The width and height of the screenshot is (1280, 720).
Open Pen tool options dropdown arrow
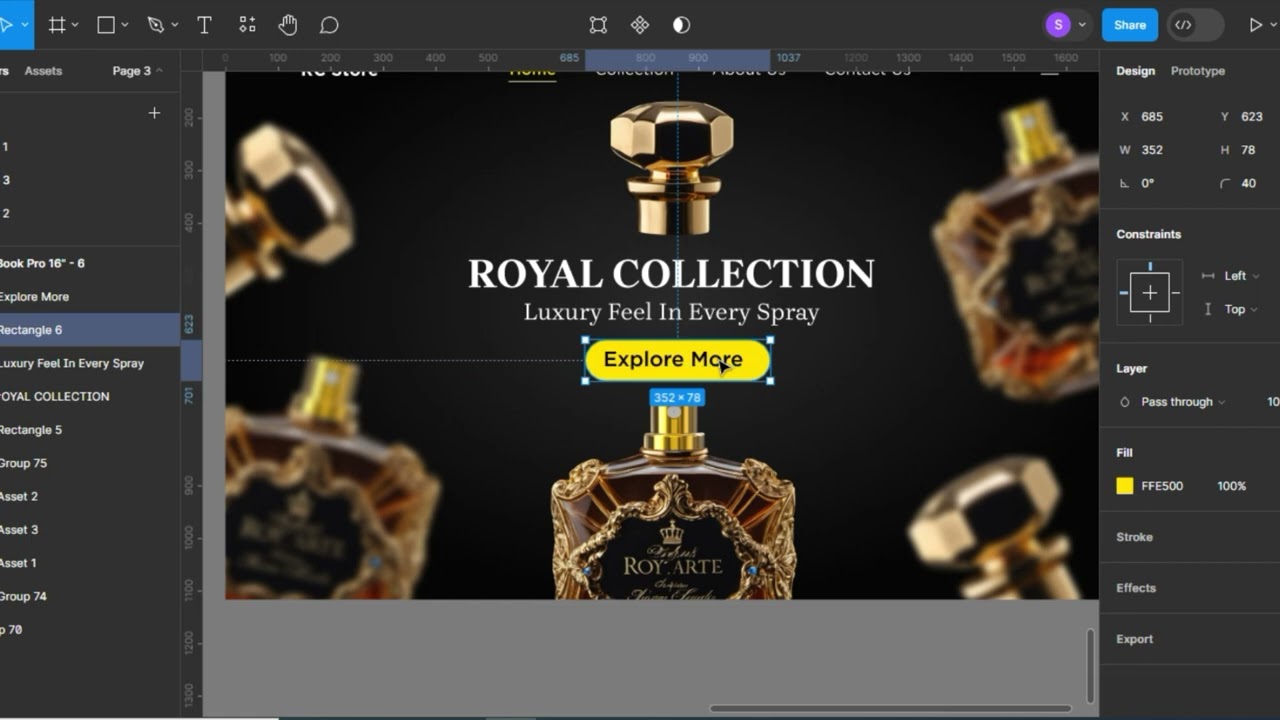pos(173,25)
